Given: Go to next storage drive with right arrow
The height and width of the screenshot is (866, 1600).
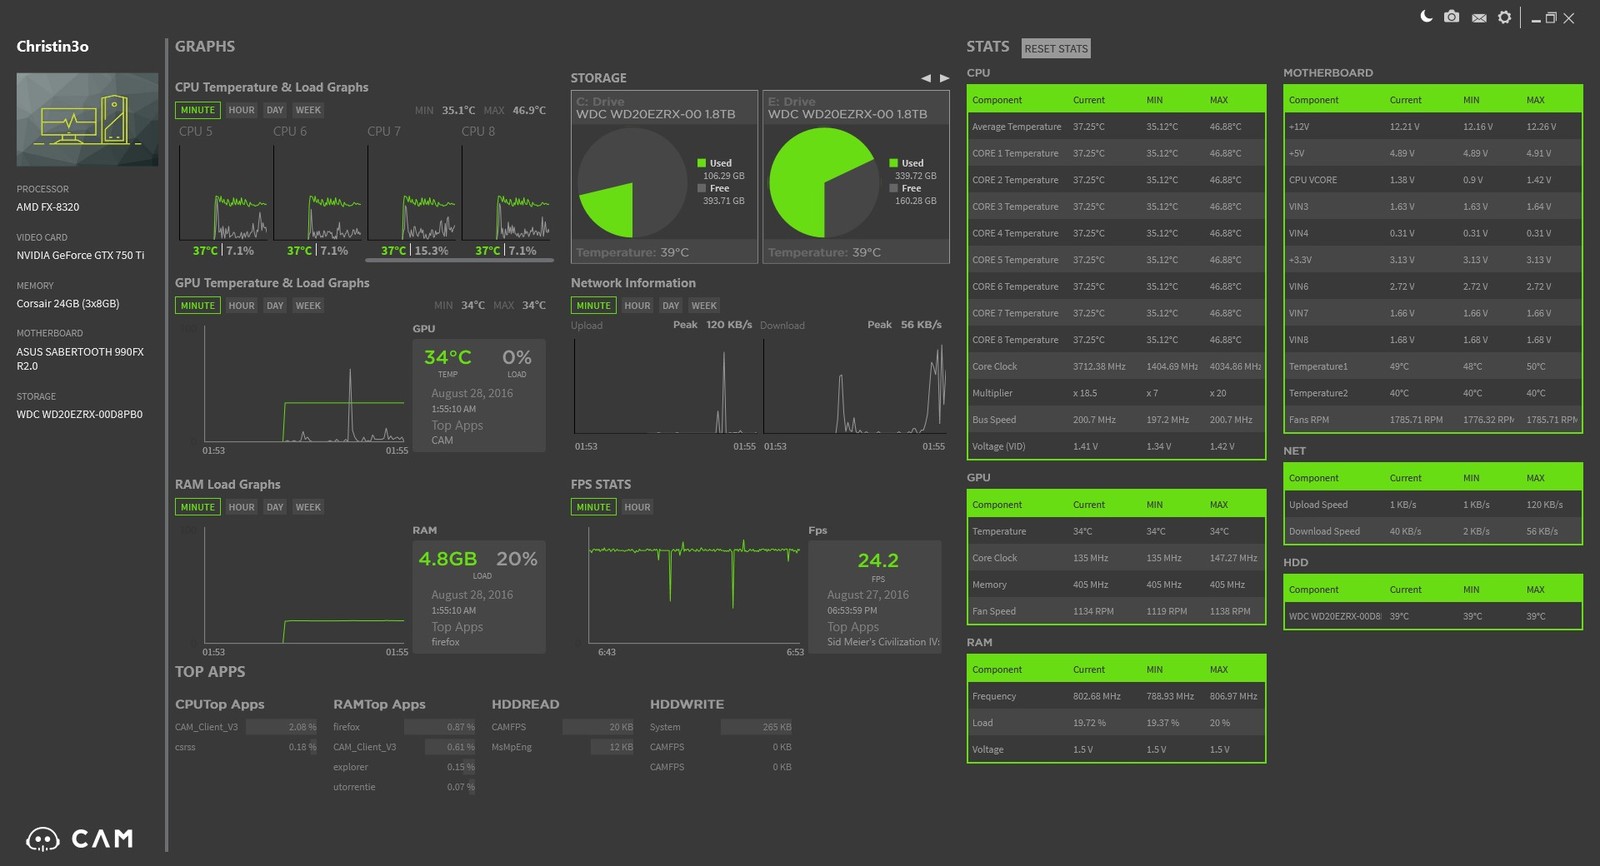Looking at the screenshot, I should [x=944, y=78].
